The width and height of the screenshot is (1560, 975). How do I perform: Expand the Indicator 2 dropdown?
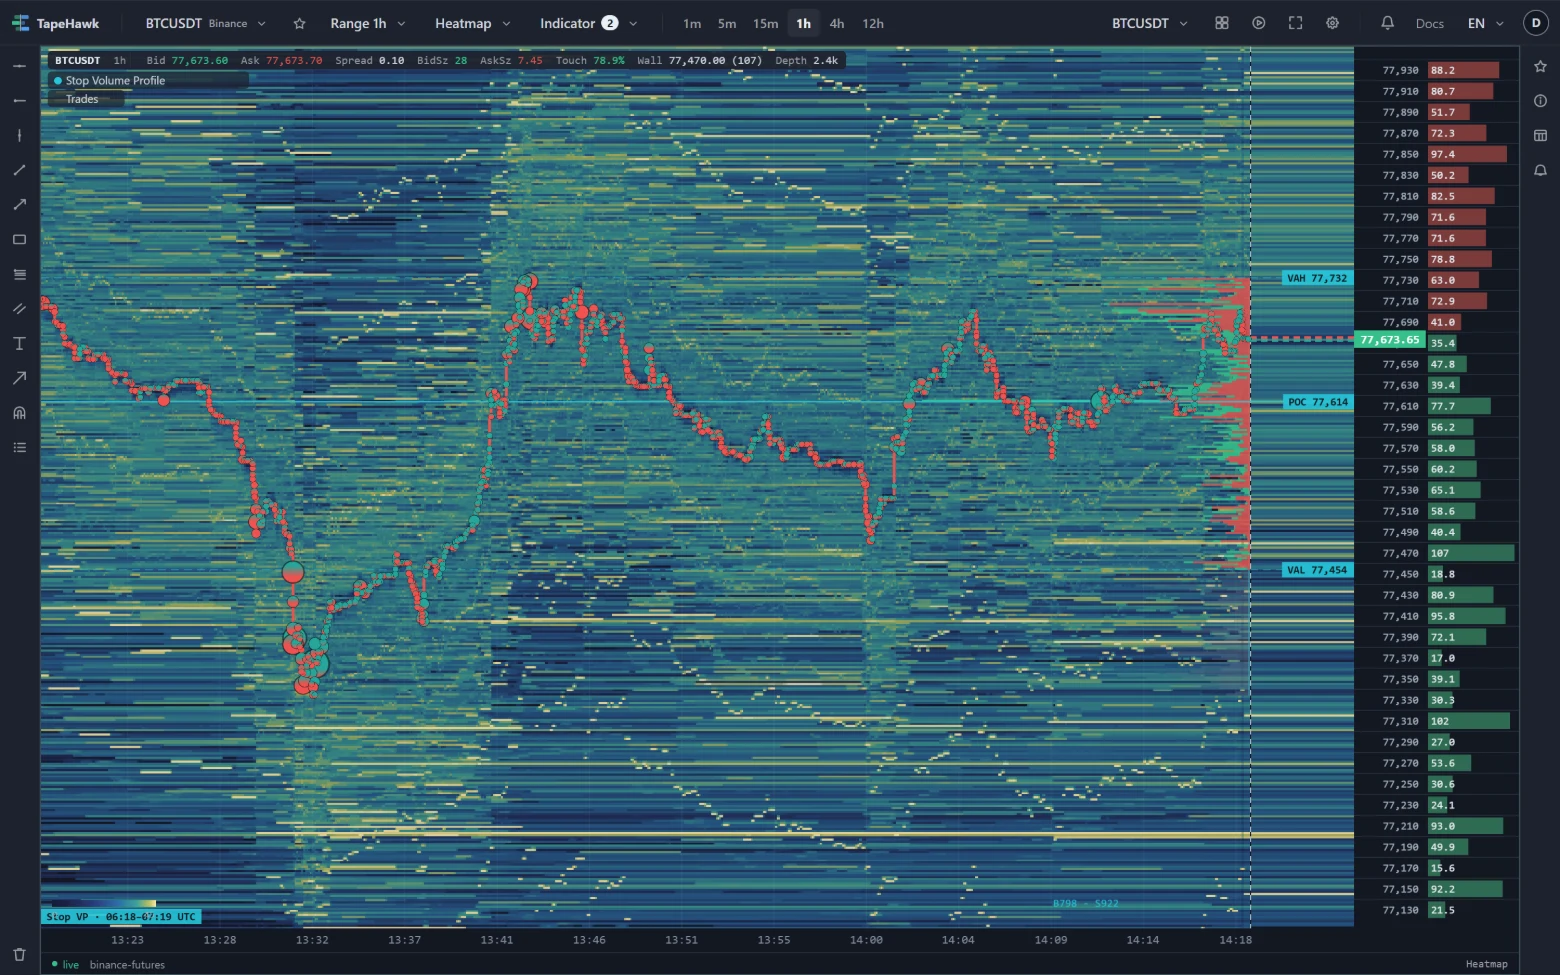[589, 23]
